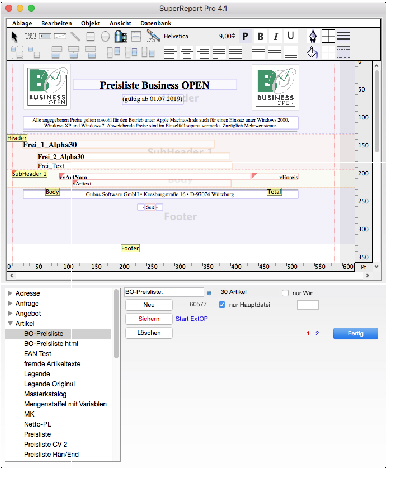
Task: Expand the Adresse tree node
Action: point(10,293)
